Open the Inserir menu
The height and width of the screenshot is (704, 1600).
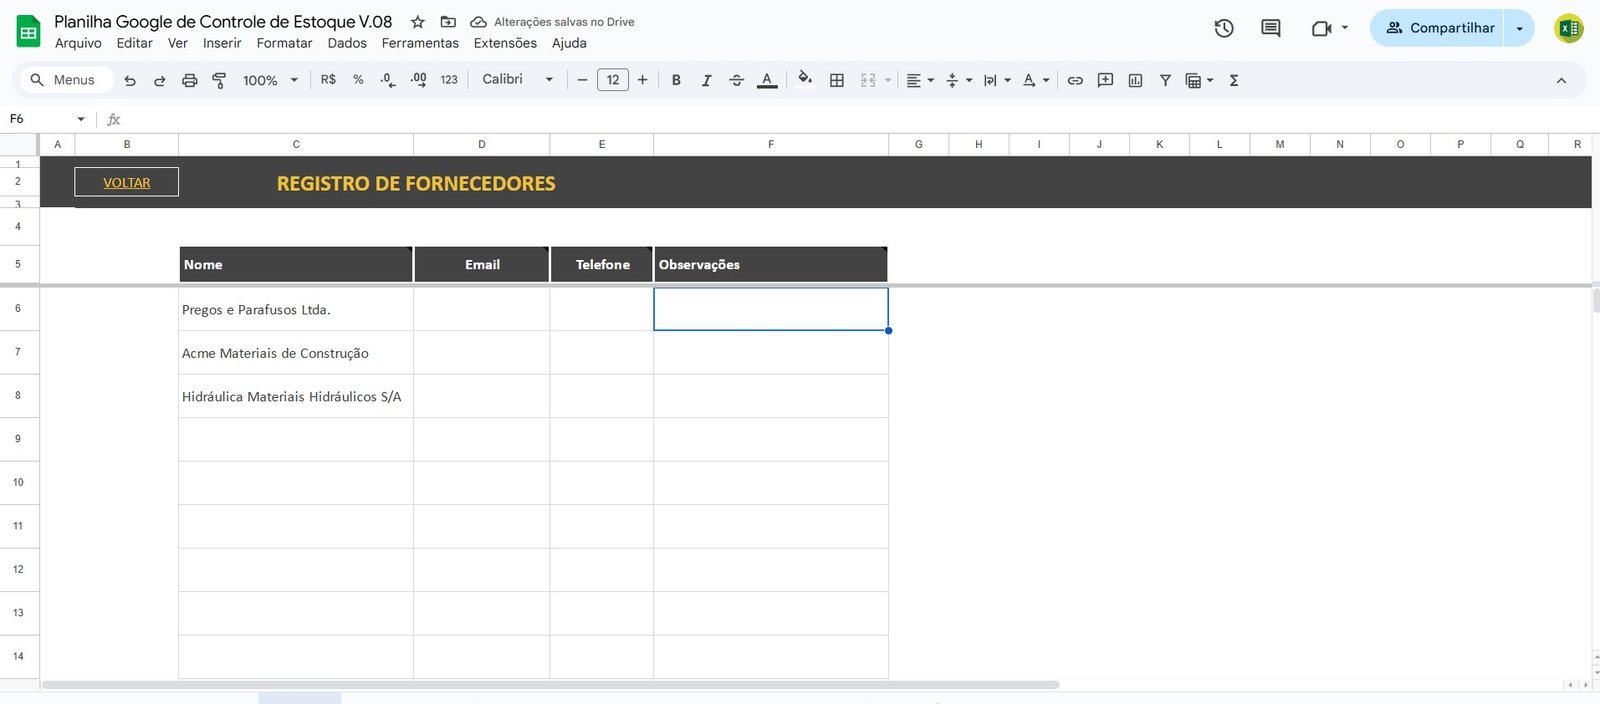point(222,43)
